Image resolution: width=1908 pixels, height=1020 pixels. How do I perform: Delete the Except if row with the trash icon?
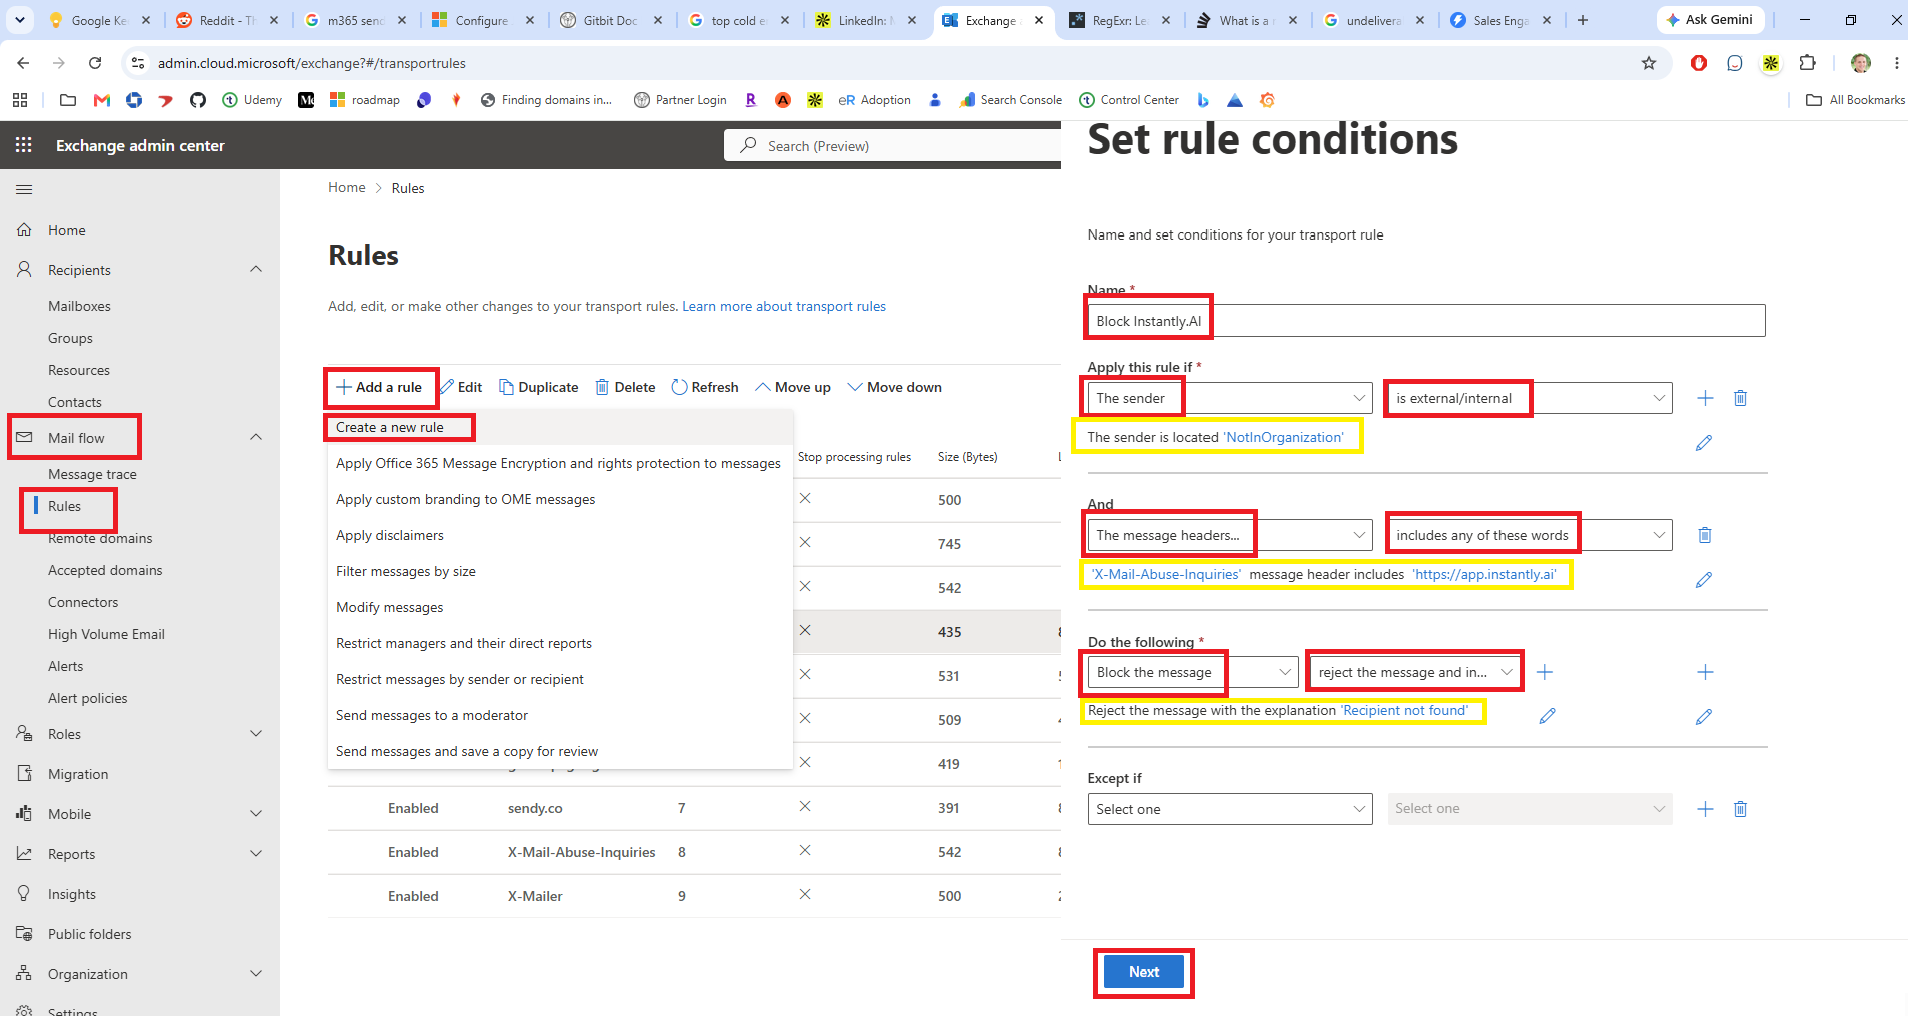point(1740,809)
